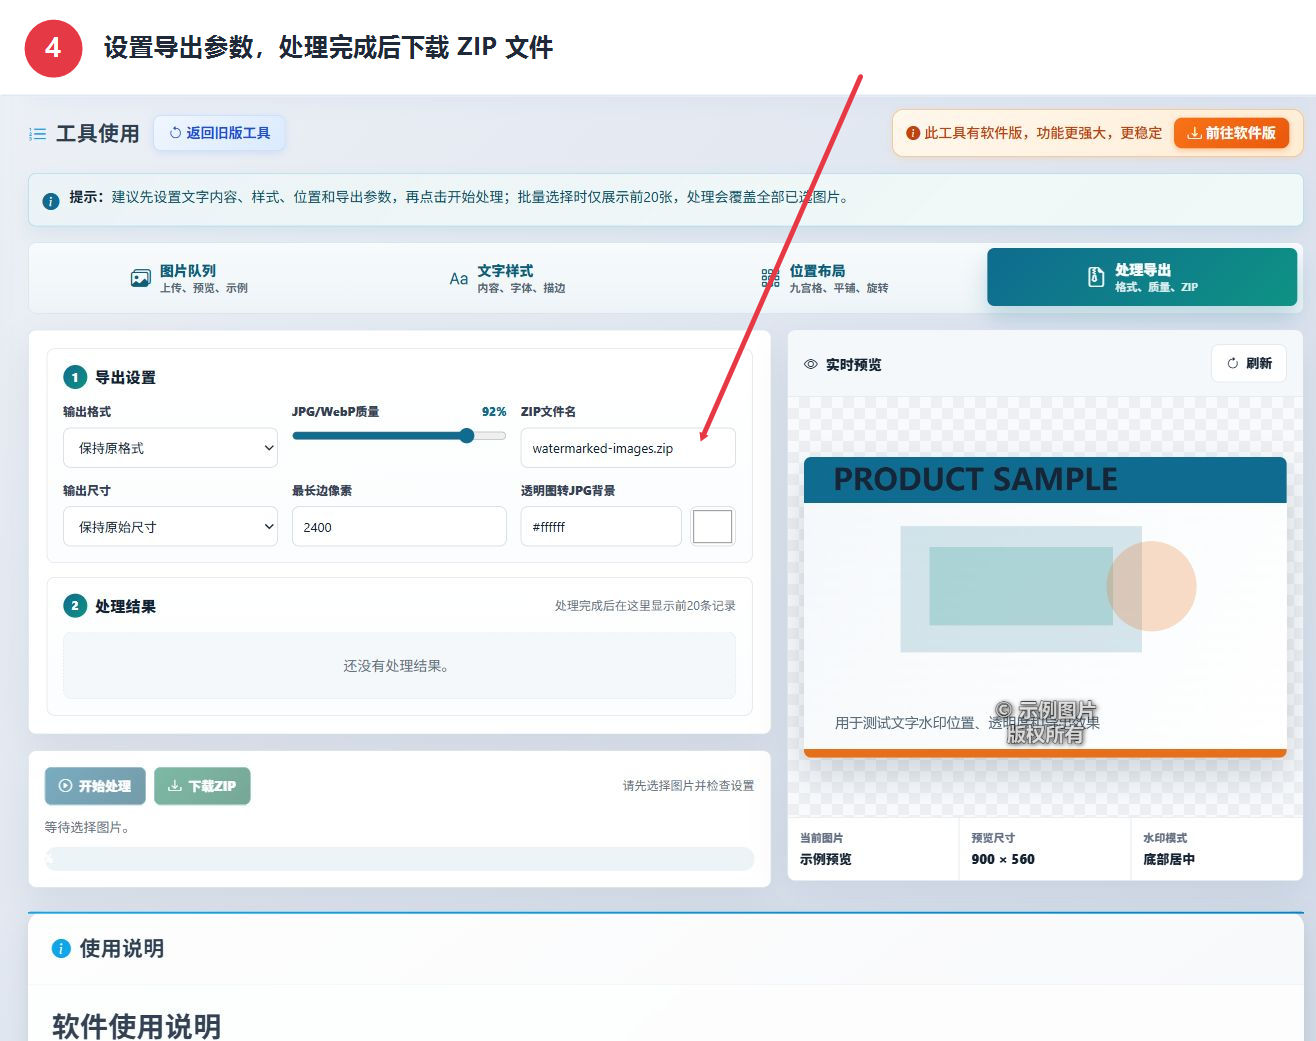Image resolution: width=1316 pixels, height=1041 pixels.
Task: Click the Aa icon on 文字样式 tab
Action: [459, 279]
